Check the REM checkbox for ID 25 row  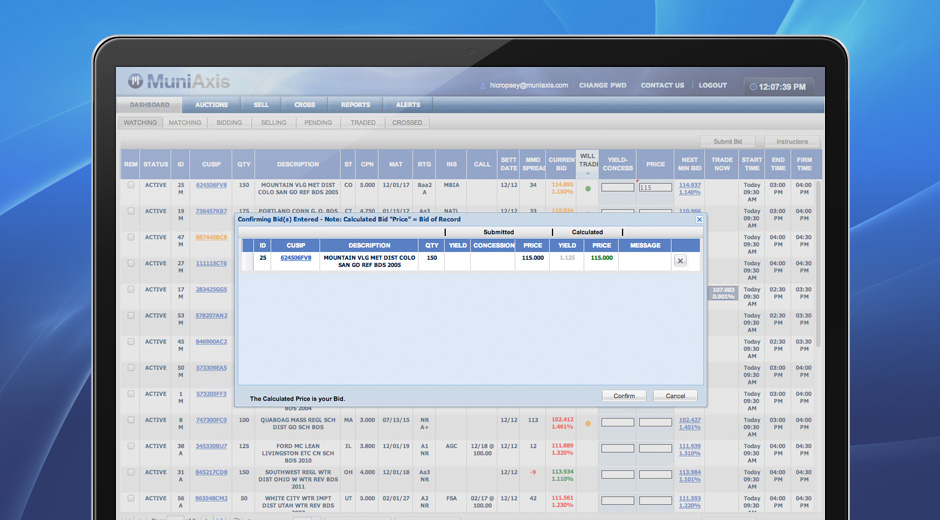coord(131,185)
